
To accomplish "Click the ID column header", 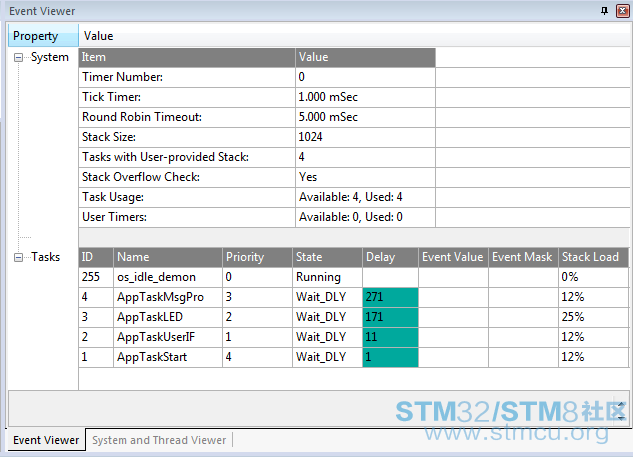I will click(96, 257).
